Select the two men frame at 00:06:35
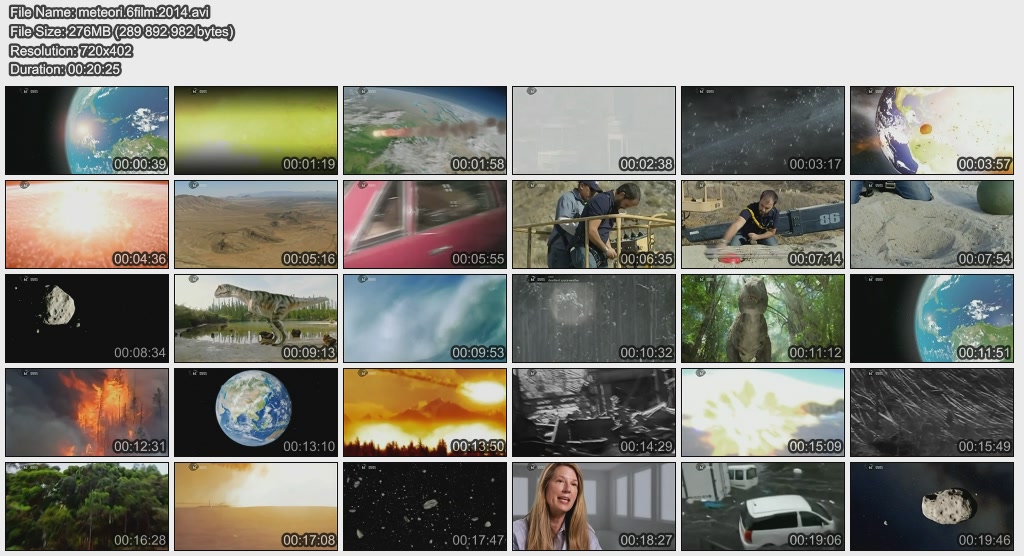Viewport: 1024px width, 556px height. click(594, 224)
